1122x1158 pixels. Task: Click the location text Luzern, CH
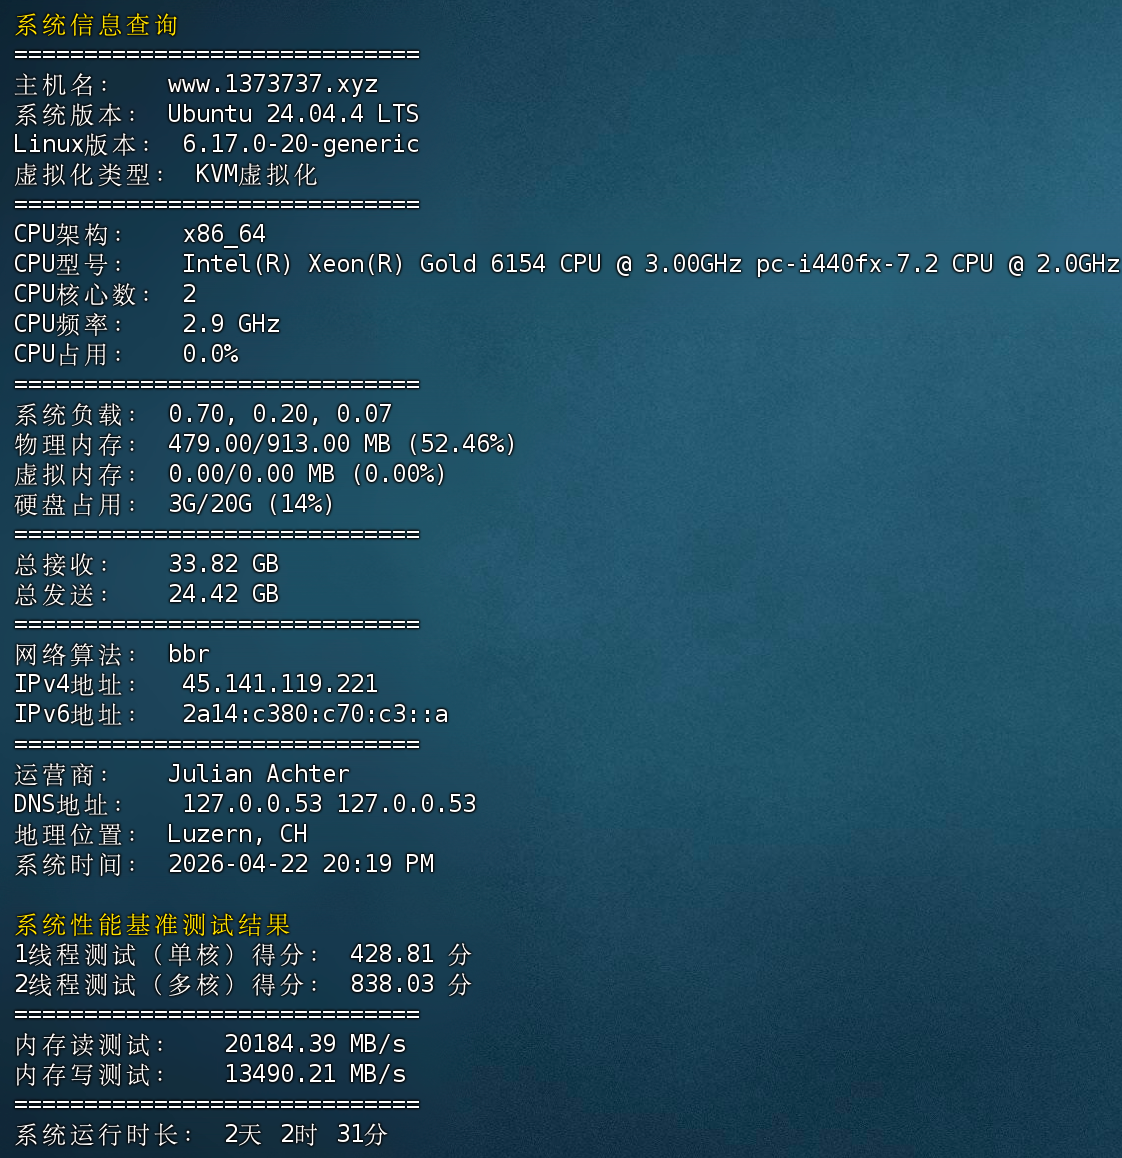[x=237, y=834]
